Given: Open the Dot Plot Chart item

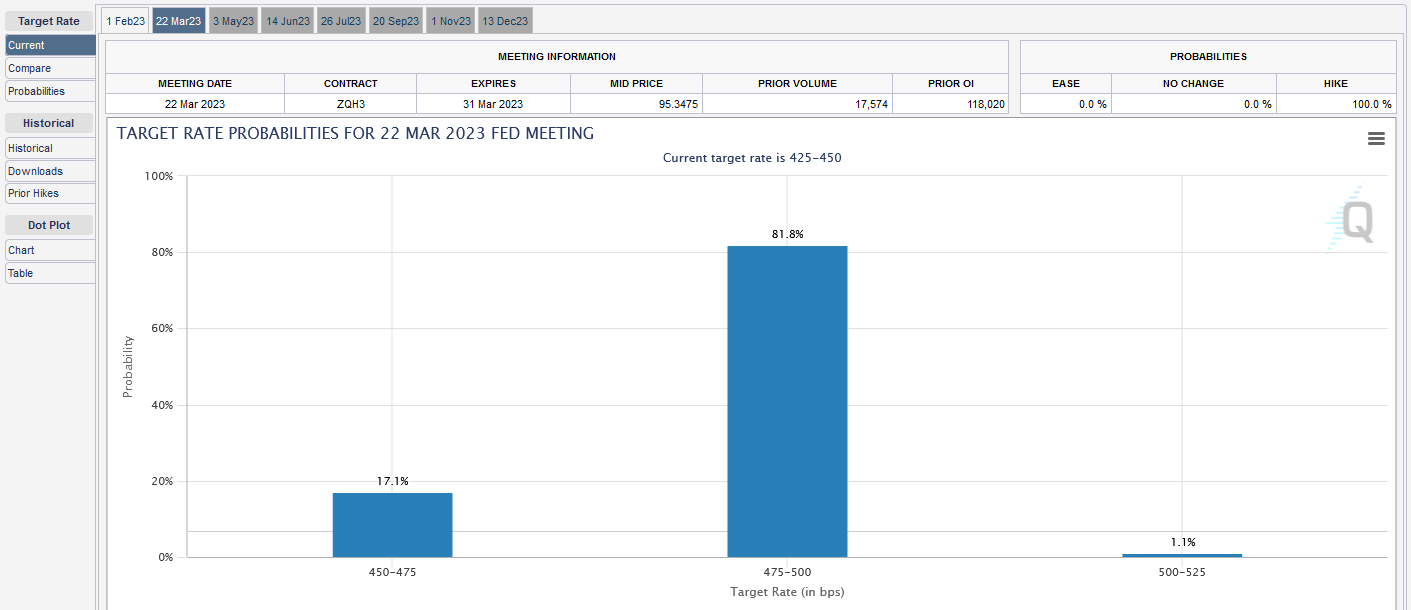Looking at the screenshot, I should (x=50, y=250).
